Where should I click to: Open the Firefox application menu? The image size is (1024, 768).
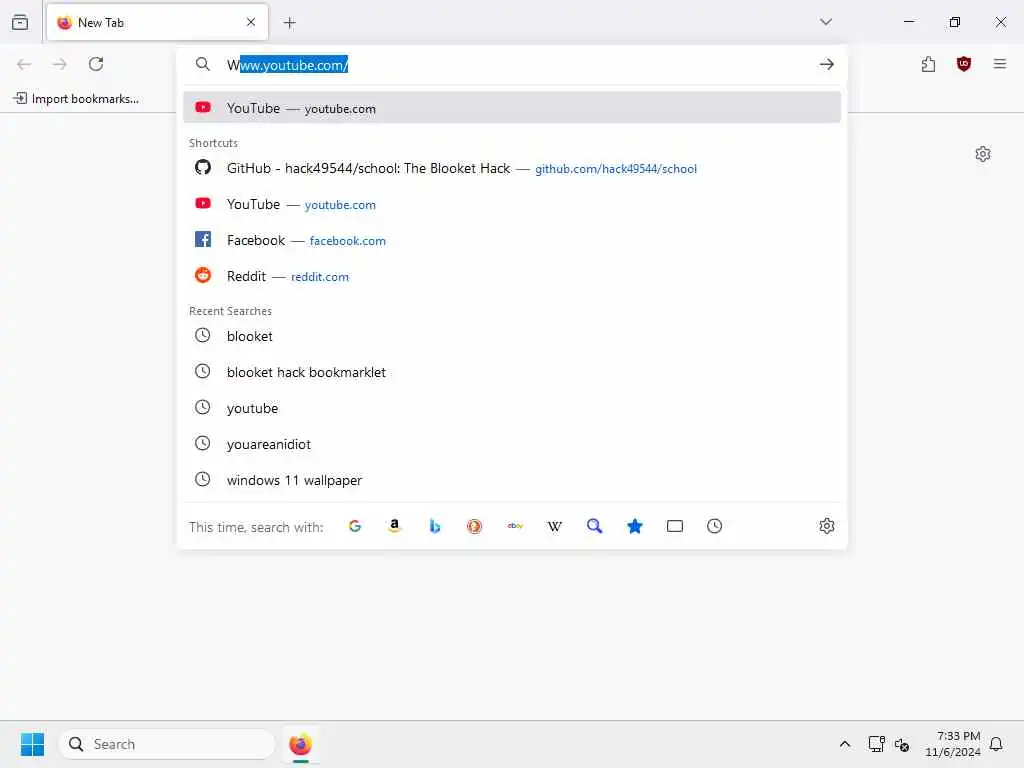click(x=999, y=64)
